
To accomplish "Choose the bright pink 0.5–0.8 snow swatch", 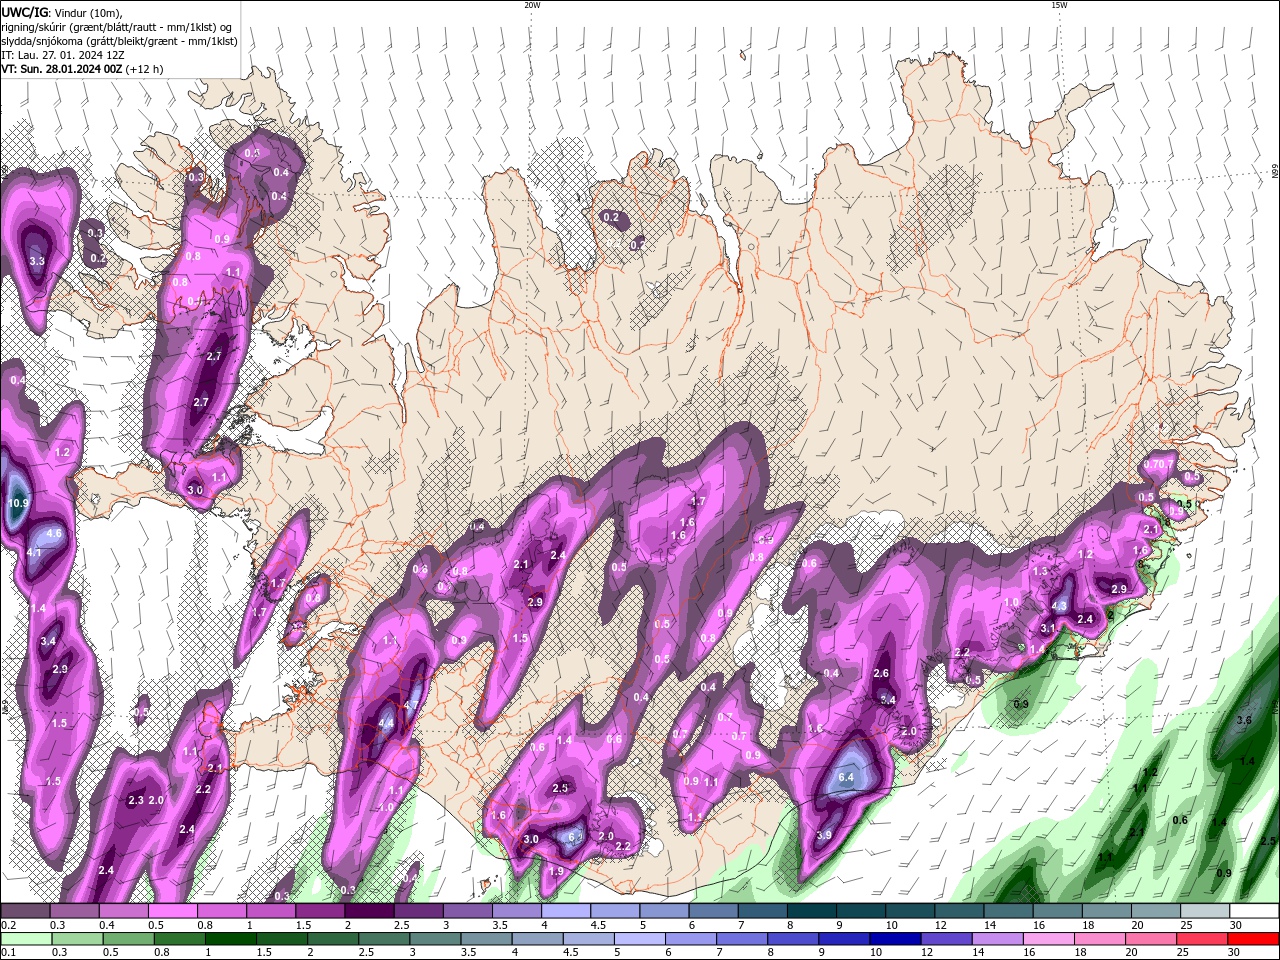I will click(172, 911).
